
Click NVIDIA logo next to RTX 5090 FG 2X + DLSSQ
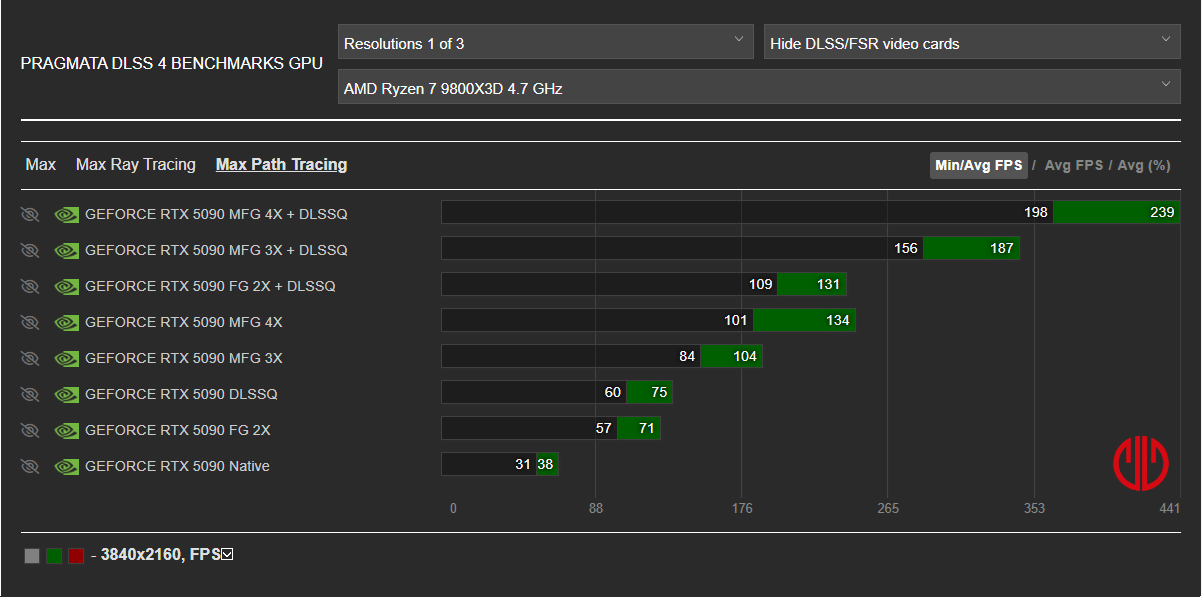67,286
